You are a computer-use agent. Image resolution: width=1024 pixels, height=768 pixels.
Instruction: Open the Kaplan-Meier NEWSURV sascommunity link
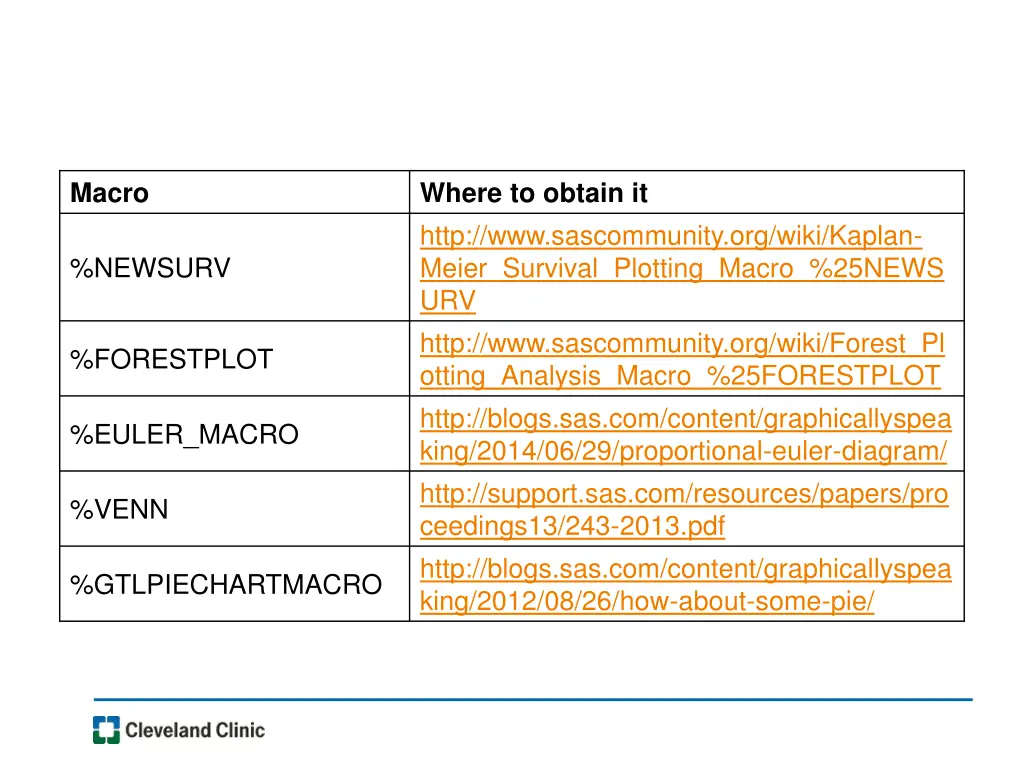click(681, 268)
